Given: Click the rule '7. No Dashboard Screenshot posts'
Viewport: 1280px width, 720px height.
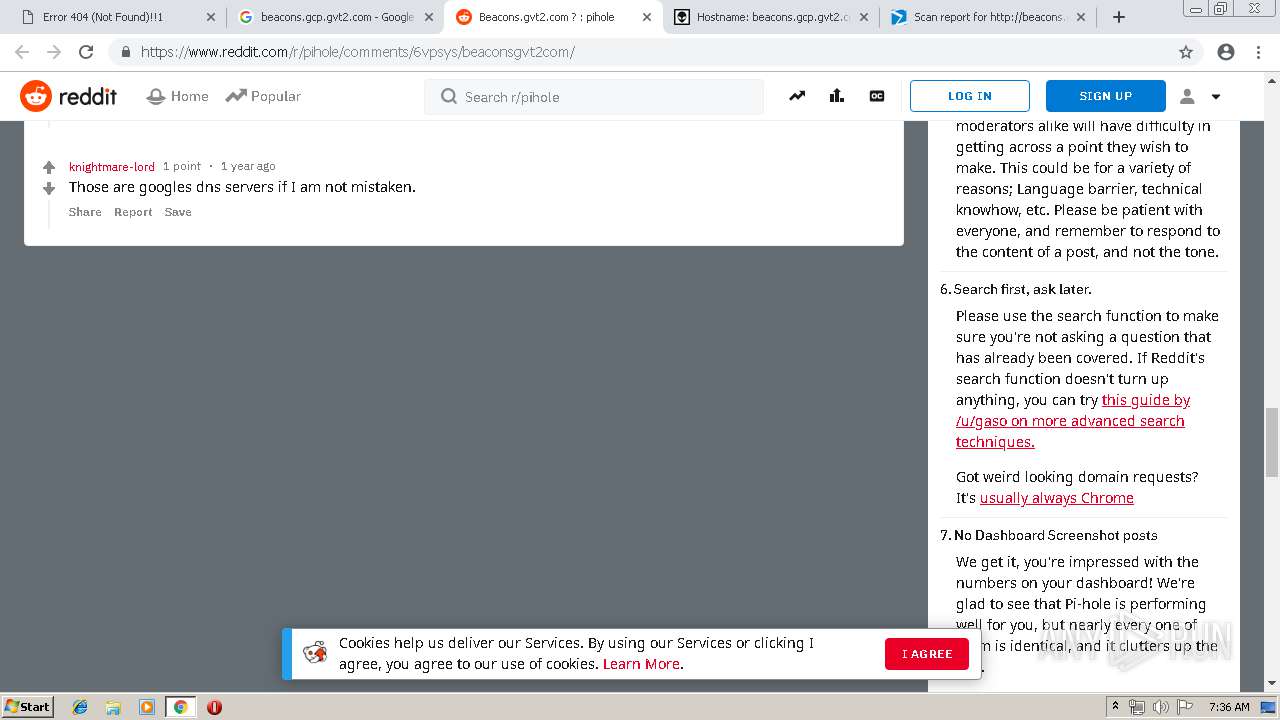Looking at the screenshot, I should pyautogui.click(x=1049, y=535).
